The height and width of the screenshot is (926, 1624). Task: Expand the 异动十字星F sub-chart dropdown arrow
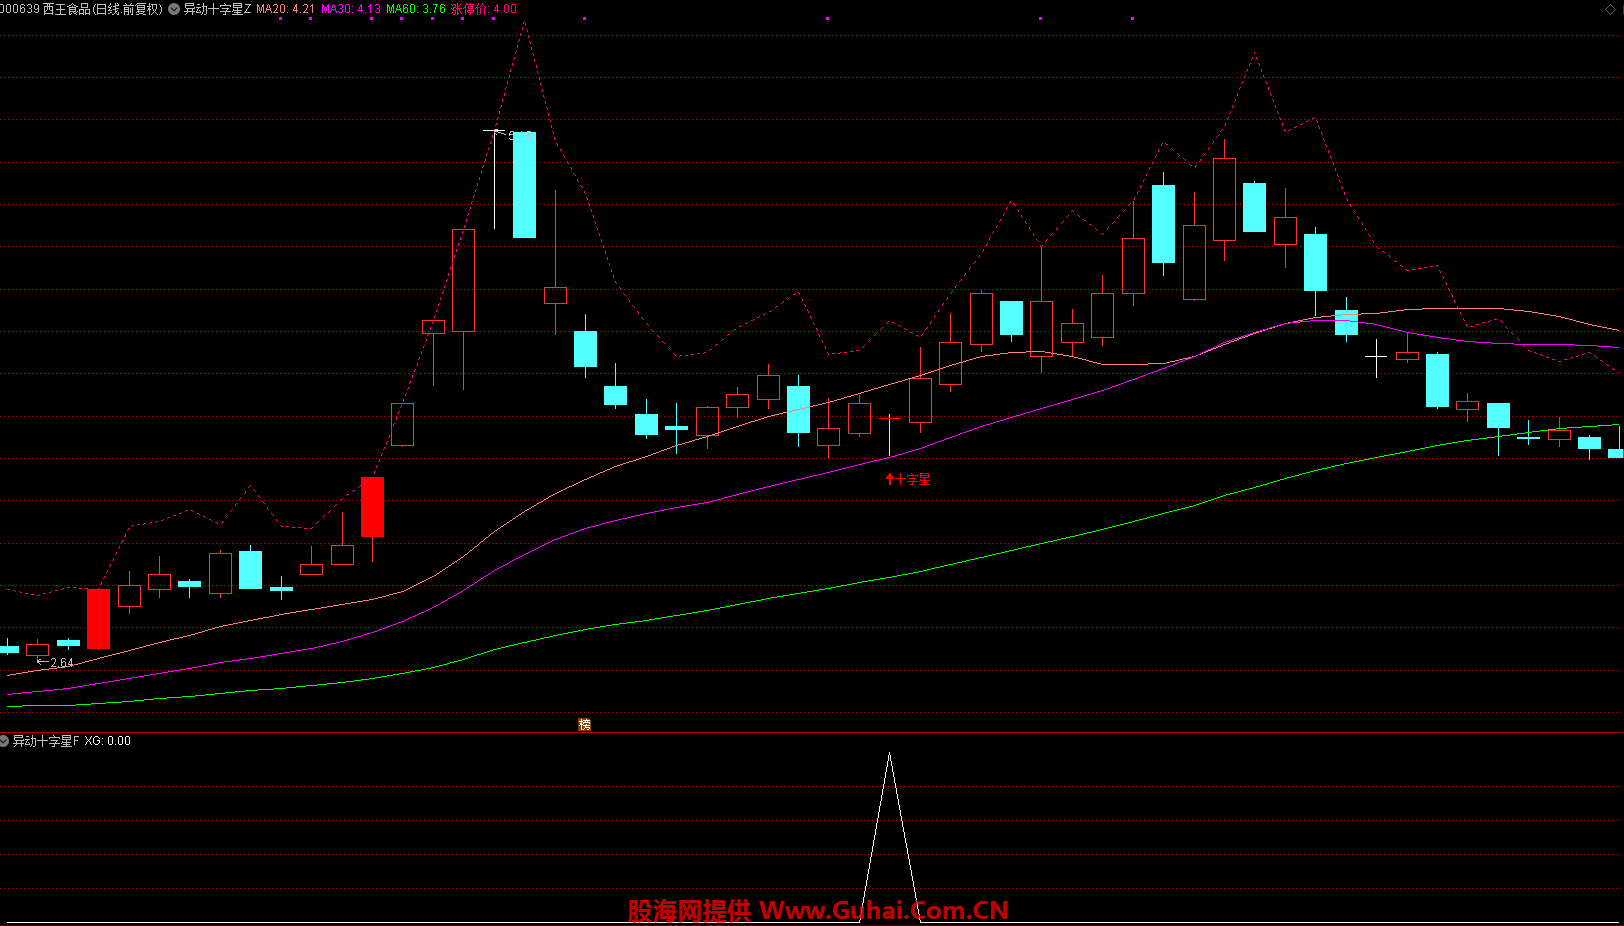pyautogui.click(x=4, y=741)
